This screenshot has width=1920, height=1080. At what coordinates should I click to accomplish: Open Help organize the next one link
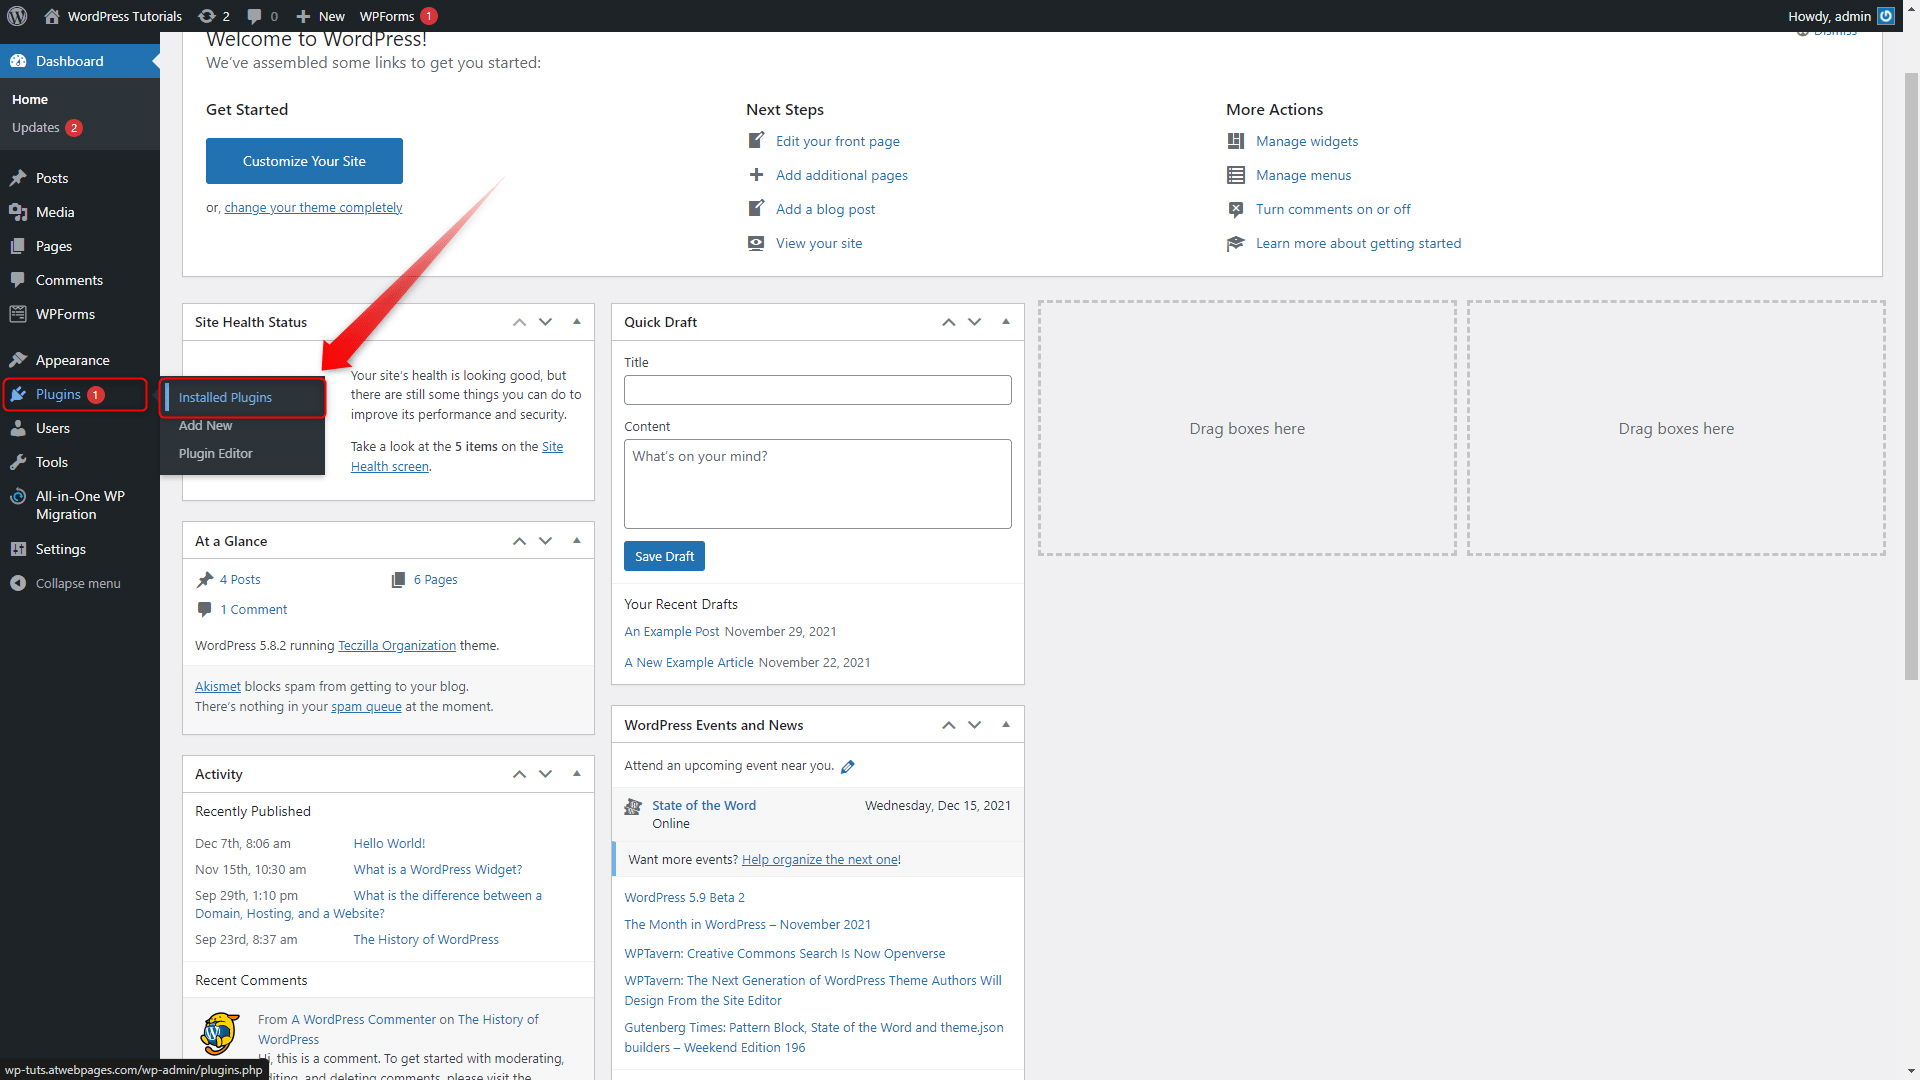(819, 859)
